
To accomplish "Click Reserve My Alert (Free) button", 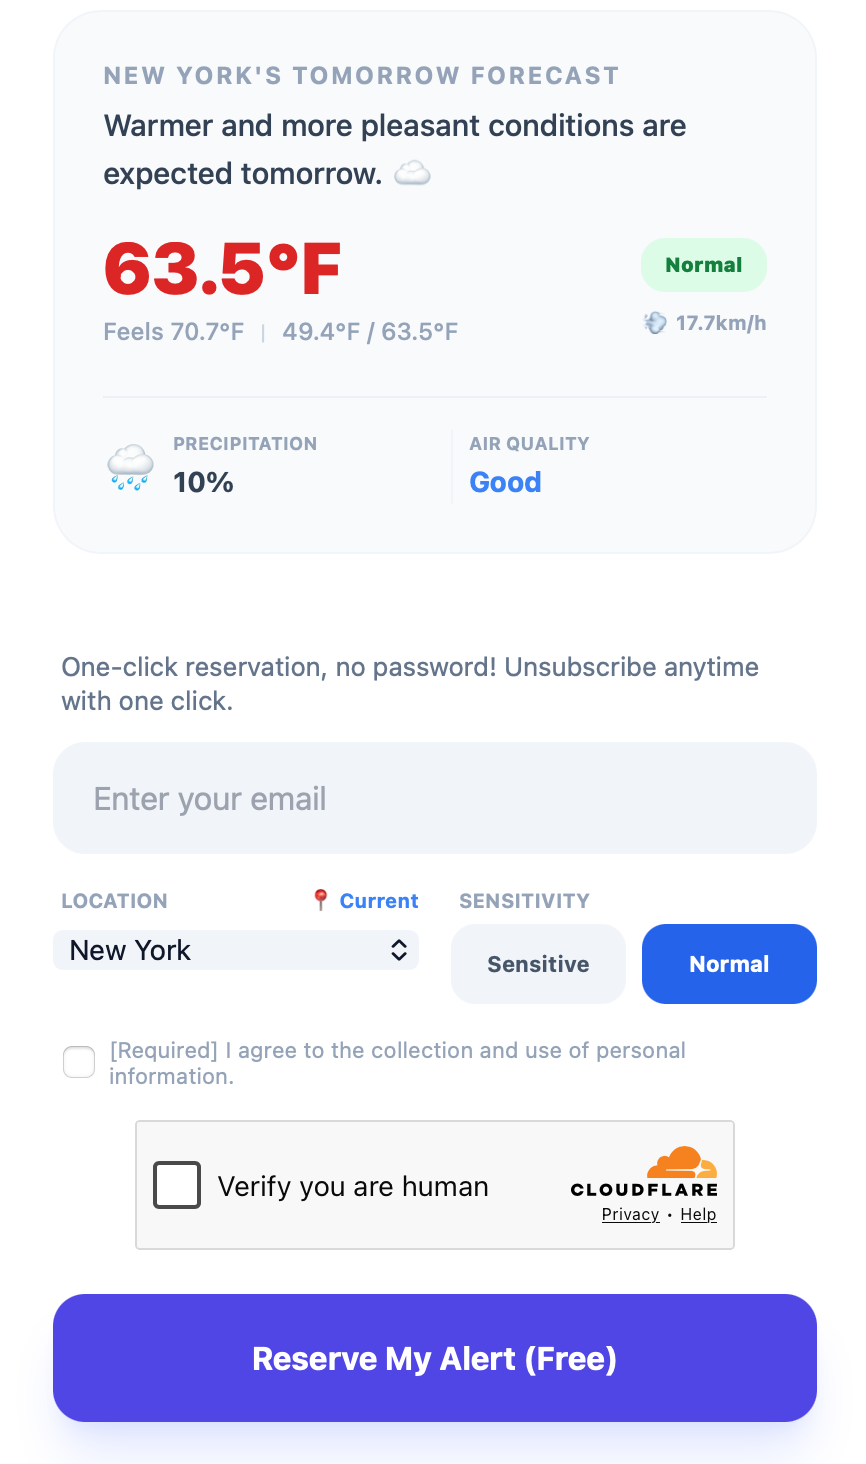I will coord(435,1358).
